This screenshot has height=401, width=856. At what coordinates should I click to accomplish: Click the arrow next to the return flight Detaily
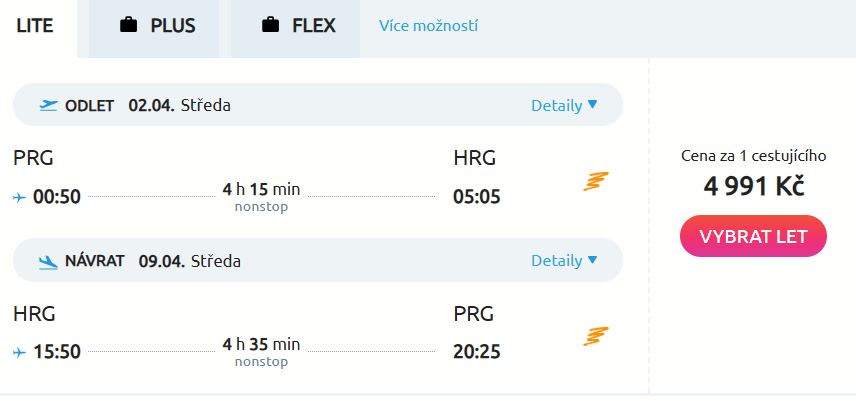(x=592, y=260)
